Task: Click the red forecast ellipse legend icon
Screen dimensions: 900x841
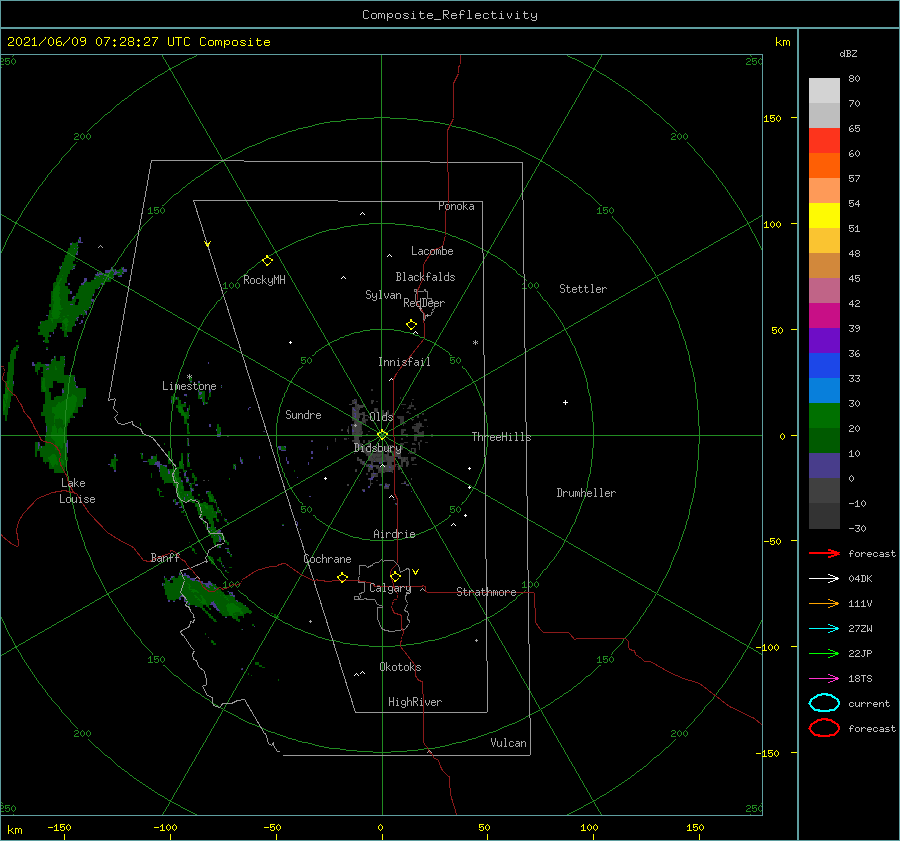Action: pos(825,728)
